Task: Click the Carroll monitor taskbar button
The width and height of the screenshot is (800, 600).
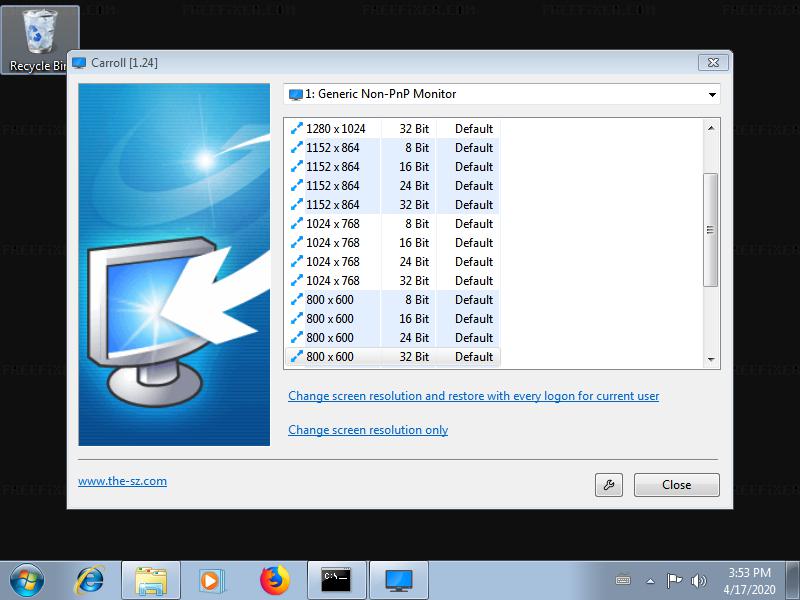Action: 398,581
